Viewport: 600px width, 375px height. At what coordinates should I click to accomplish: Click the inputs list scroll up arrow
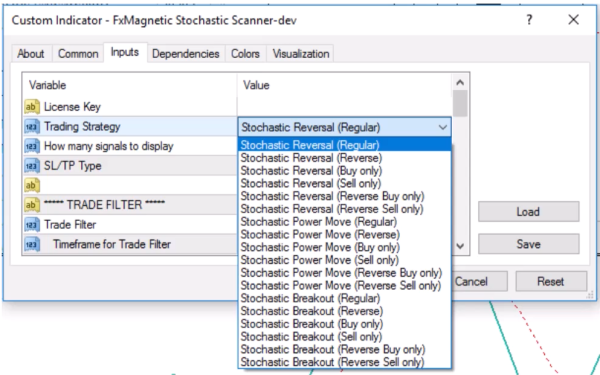tap(460, 82)
